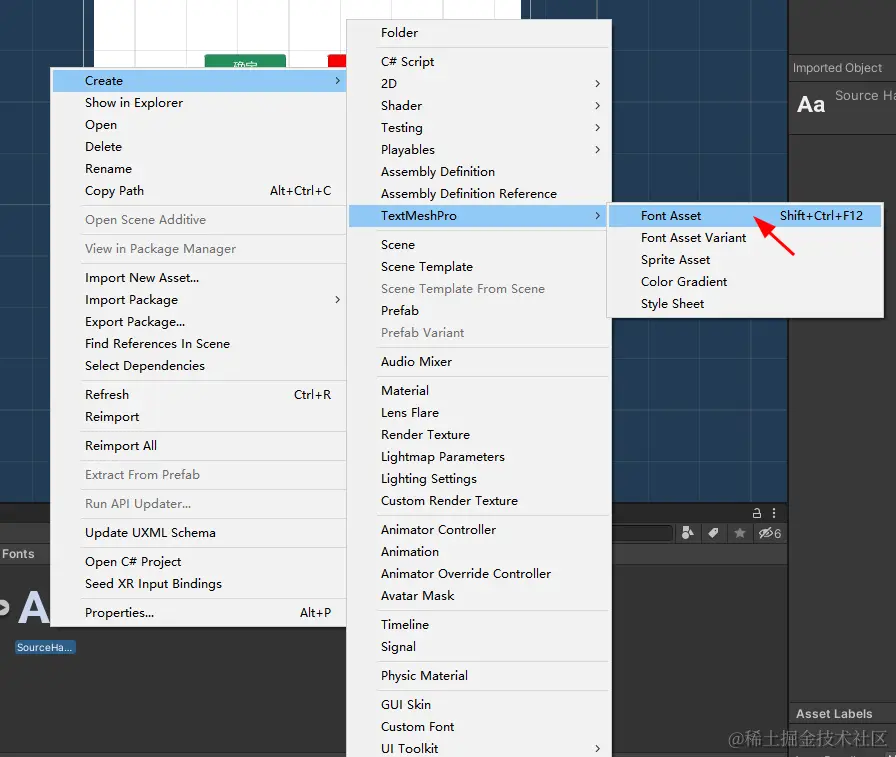Expand the TextMeshPro submenu
Viewport: 896px width, 757px height.
tap(597, 215)
